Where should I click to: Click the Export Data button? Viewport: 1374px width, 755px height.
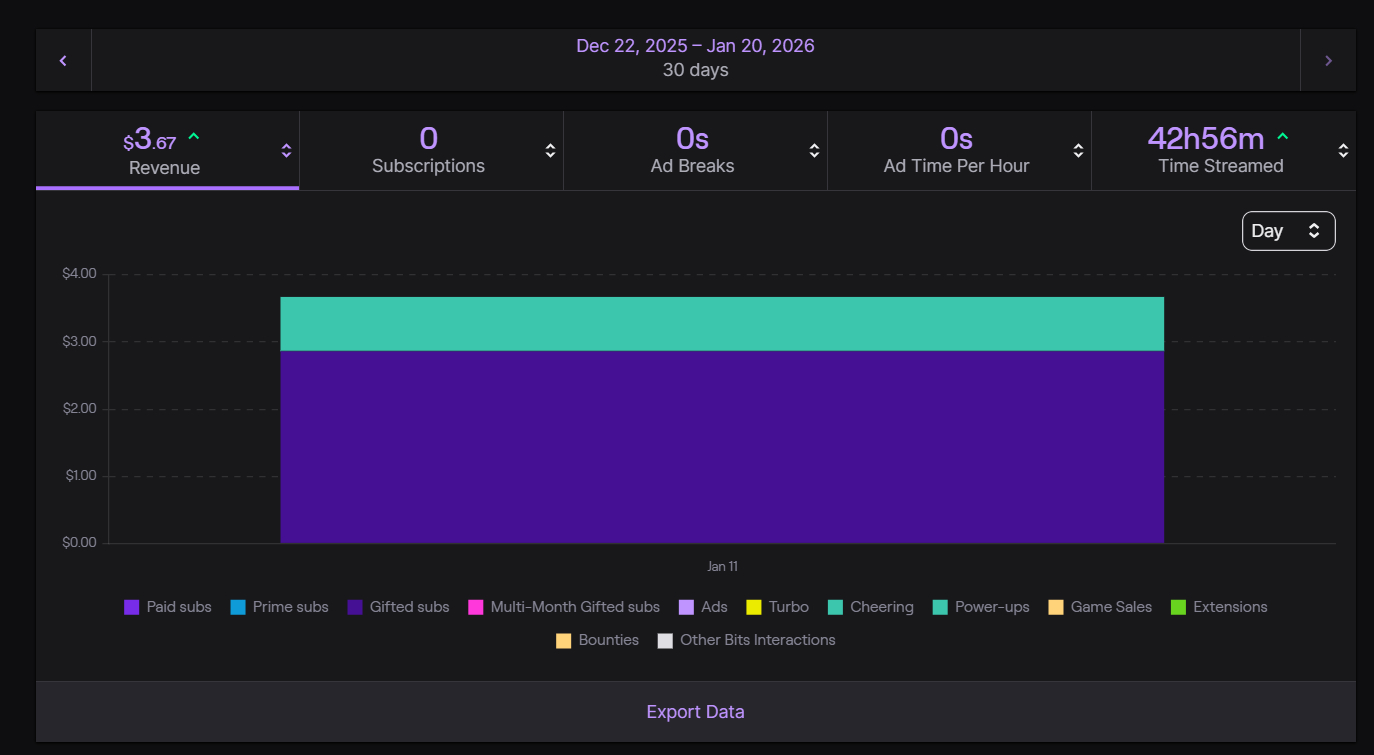(x=695, y=712)
